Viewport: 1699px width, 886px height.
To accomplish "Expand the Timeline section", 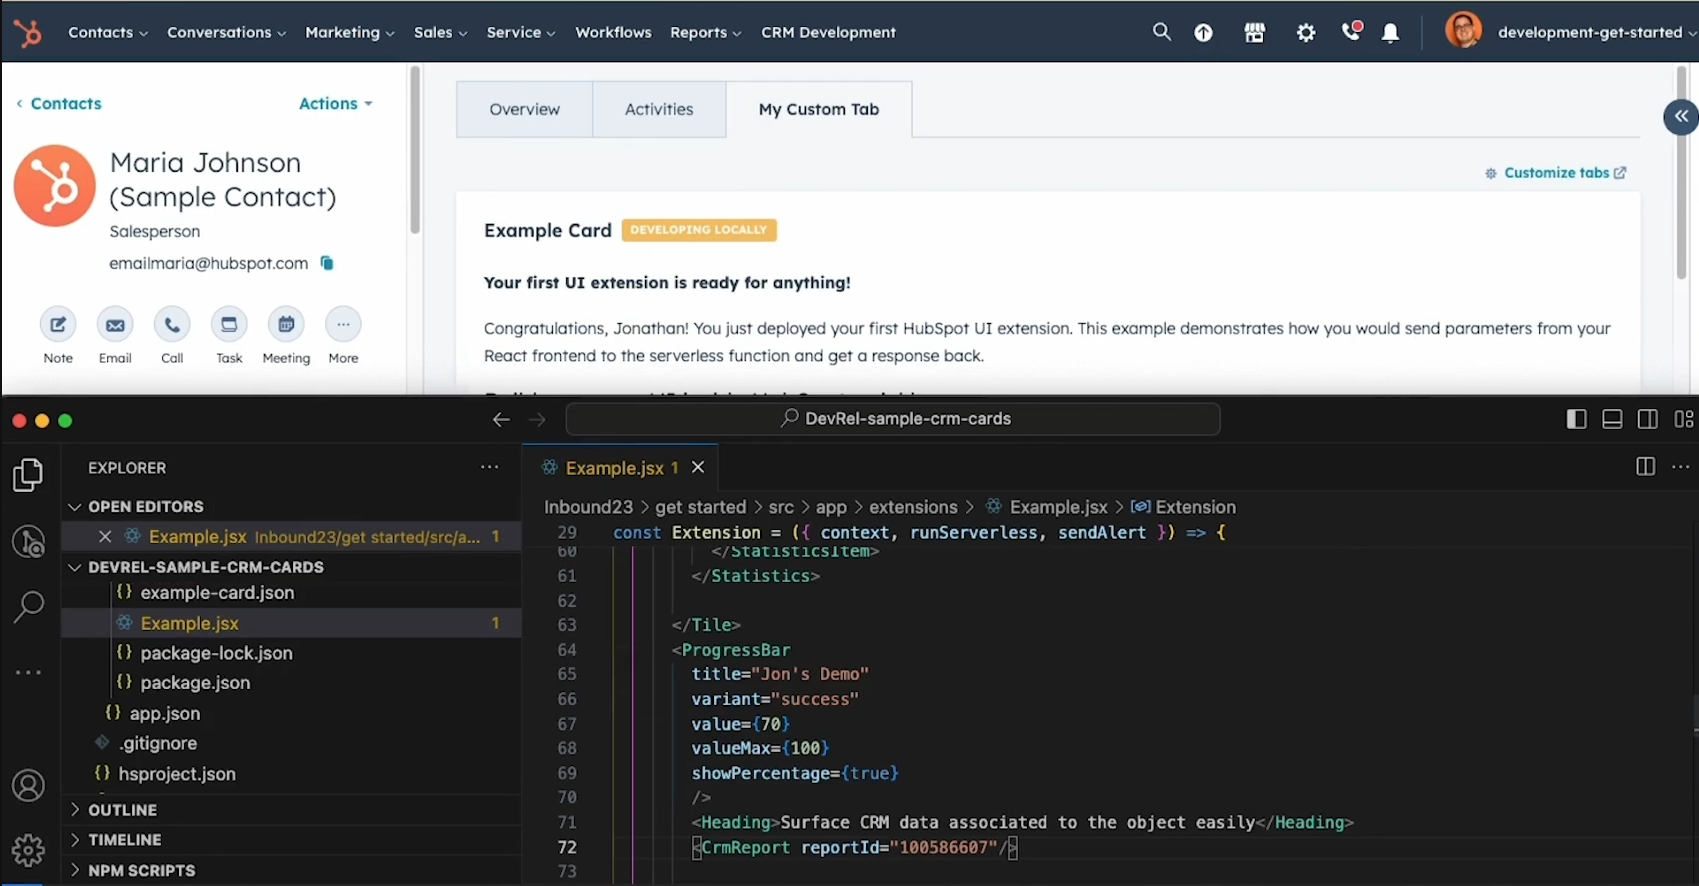I will pyautogui.click(x=114, y=840).
